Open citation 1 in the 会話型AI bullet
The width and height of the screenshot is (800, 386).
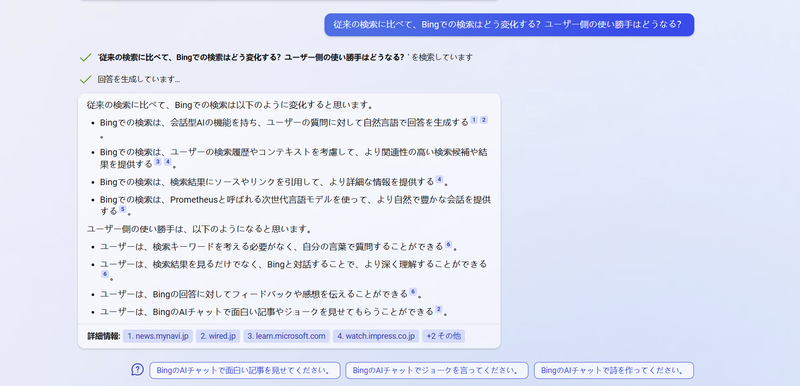click(x=474, y=120)
